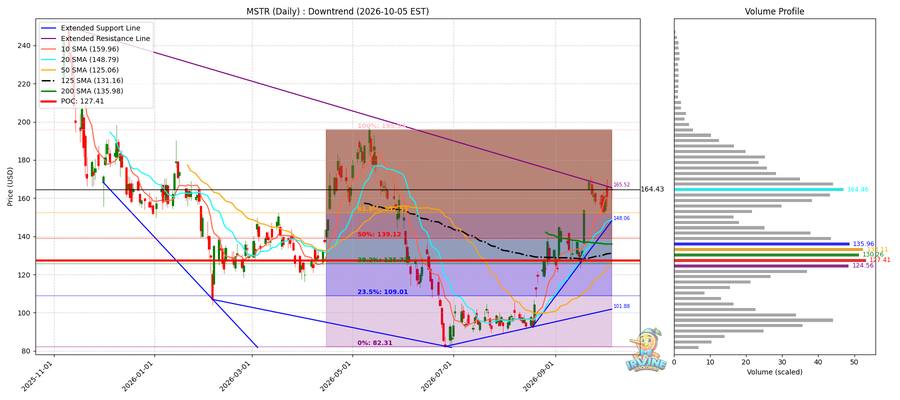
Task: Click the '10' volume axis tick
Action: [710, 363]
